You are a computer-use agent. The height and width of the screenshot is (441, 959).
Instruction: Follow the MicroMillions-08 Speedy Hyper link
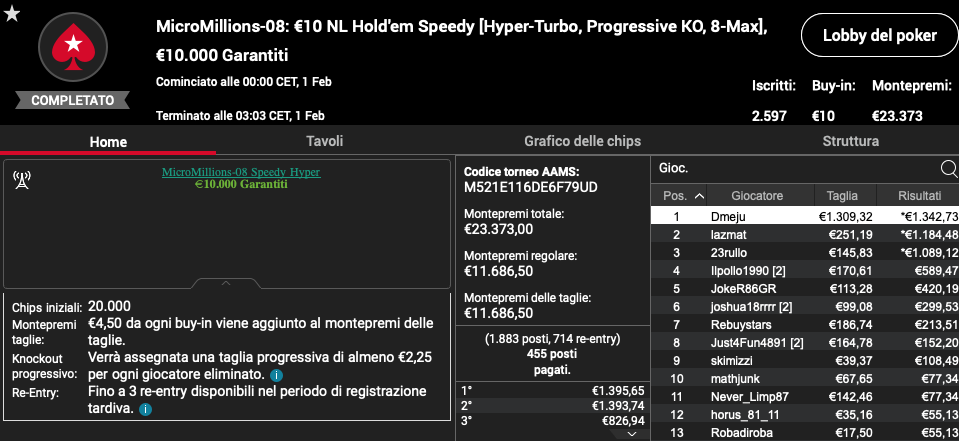(241, 172)
